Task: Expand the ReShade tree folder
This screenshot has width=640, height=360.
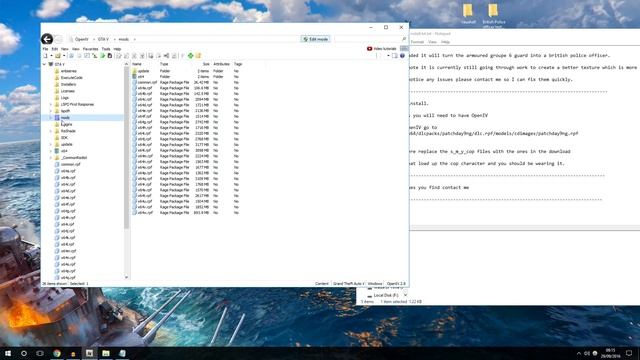Action: point(51,131)
